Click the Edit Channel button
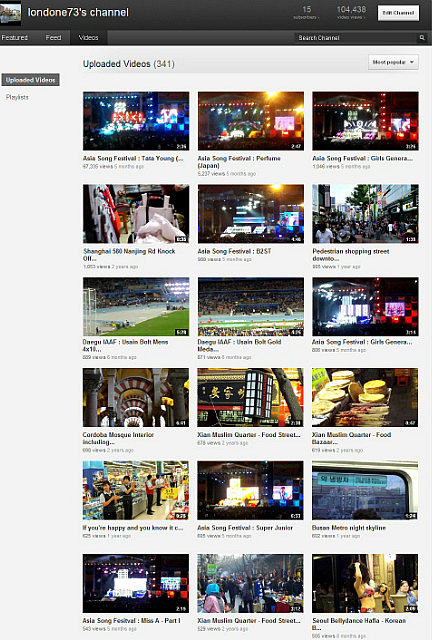432x640 pixels. click(398, 13)
